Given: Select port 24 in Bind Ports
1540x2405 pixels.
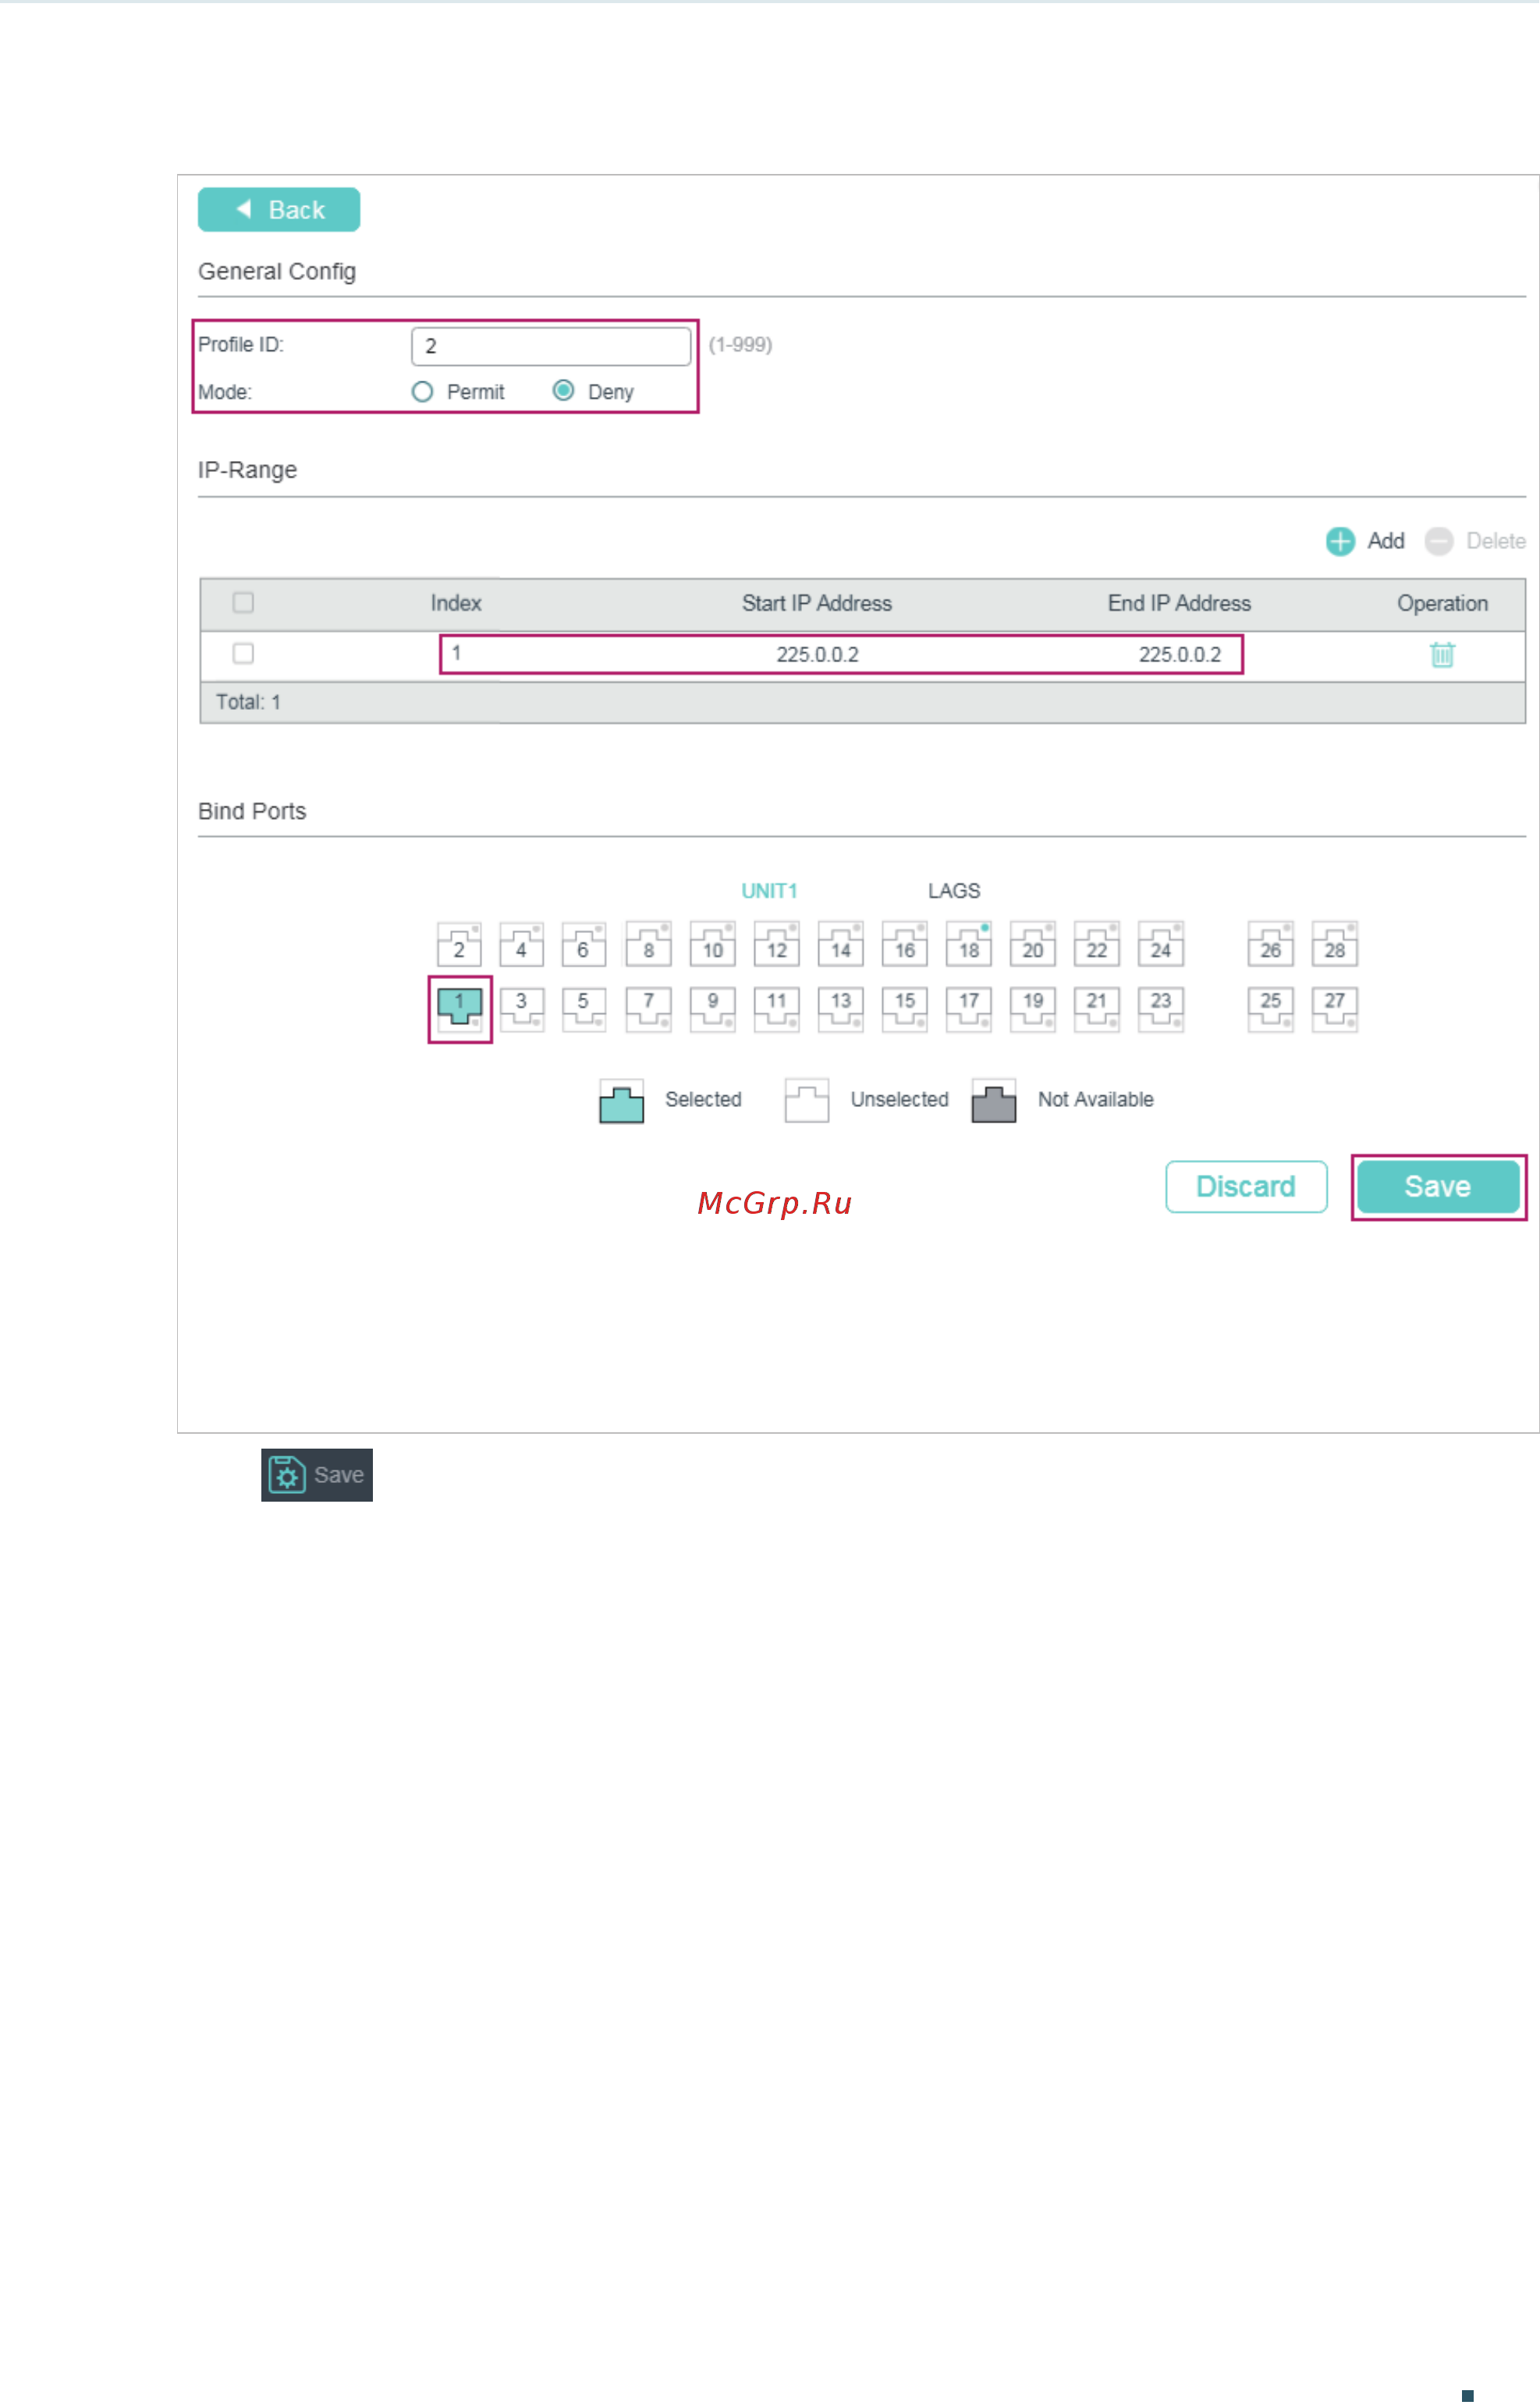Looking at the screenshot, I should [1161, 945].
